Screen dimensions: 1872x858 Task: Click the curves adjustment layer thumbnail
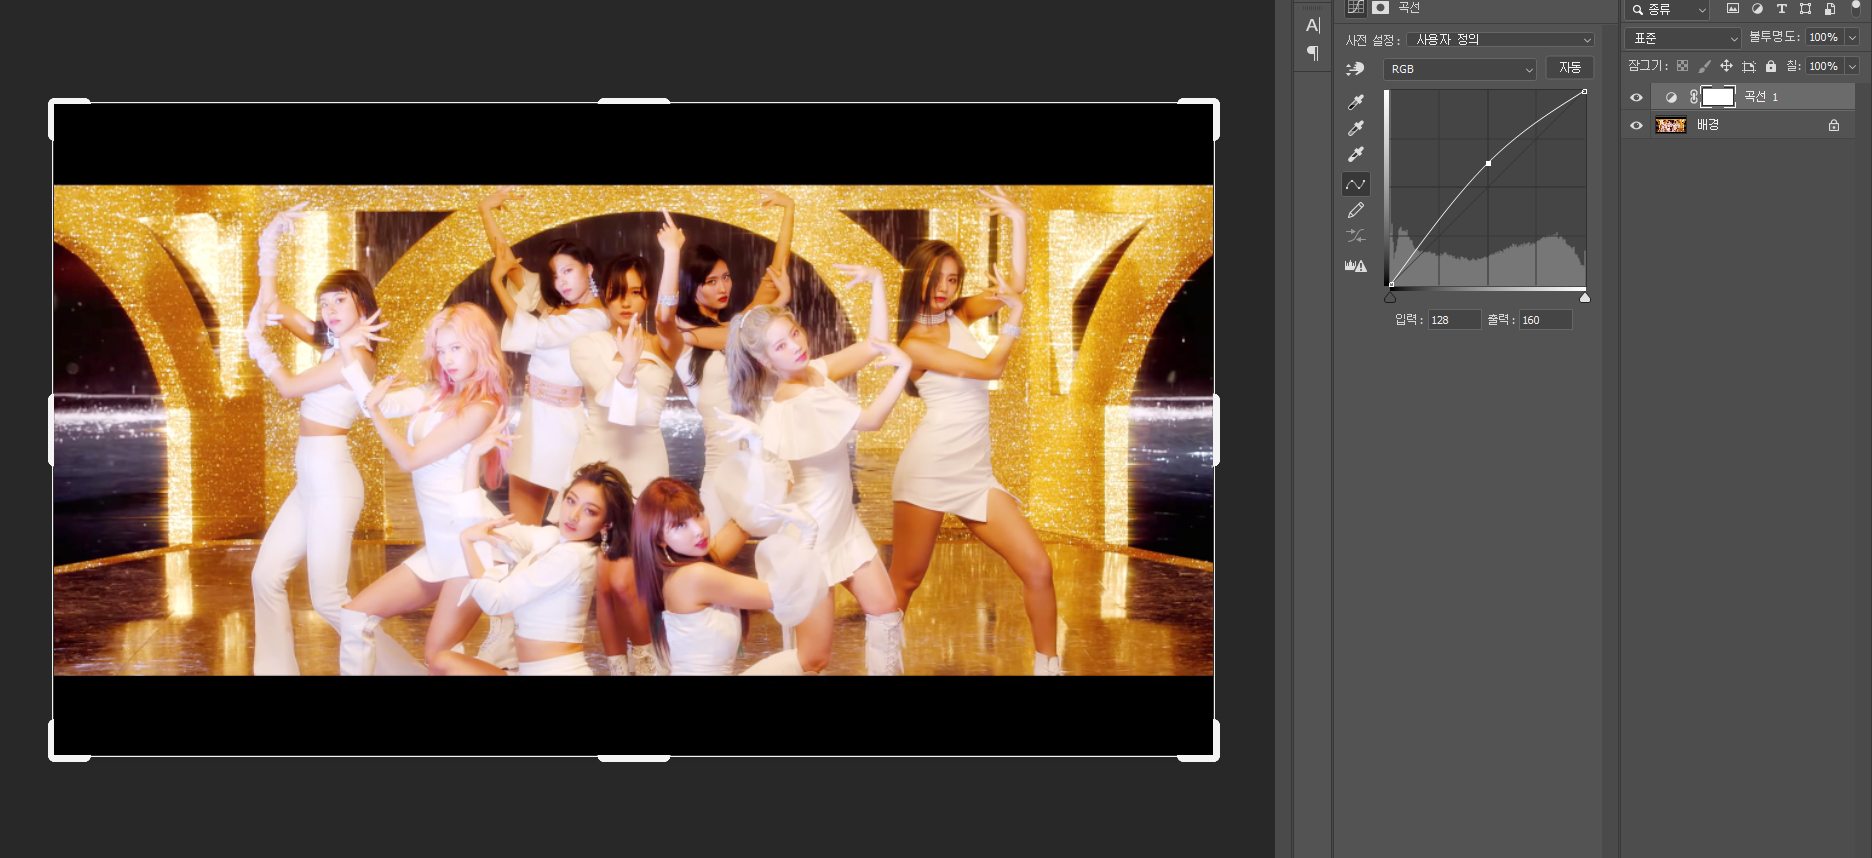coord(1671,97)
